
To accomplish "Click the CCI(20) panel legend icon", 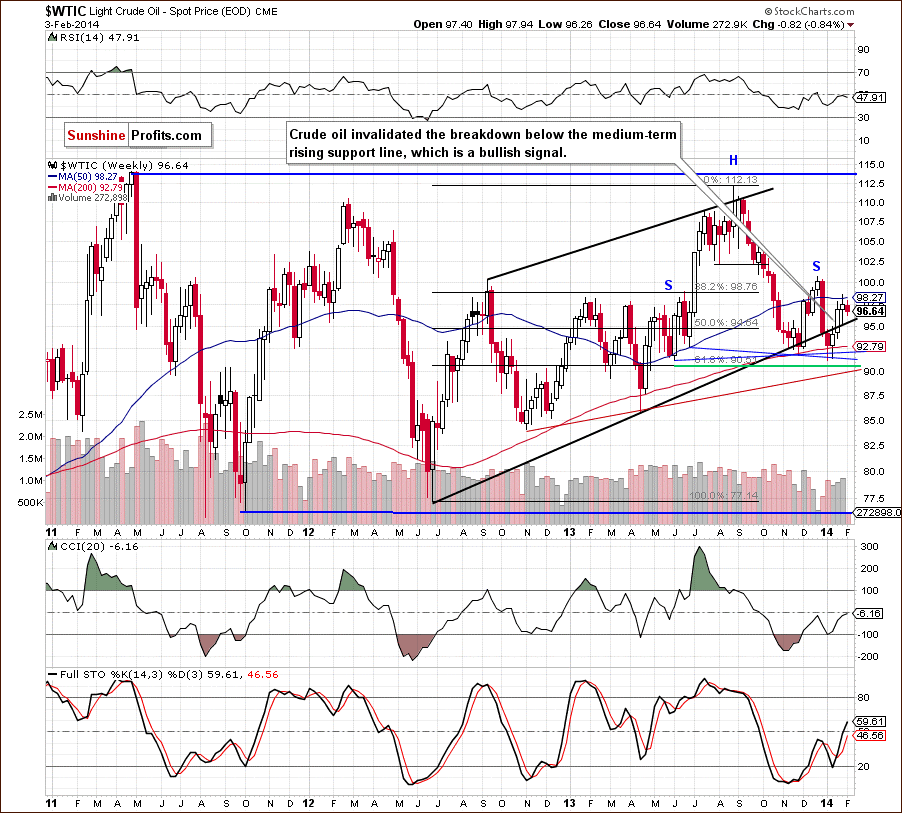I will 52,547.
